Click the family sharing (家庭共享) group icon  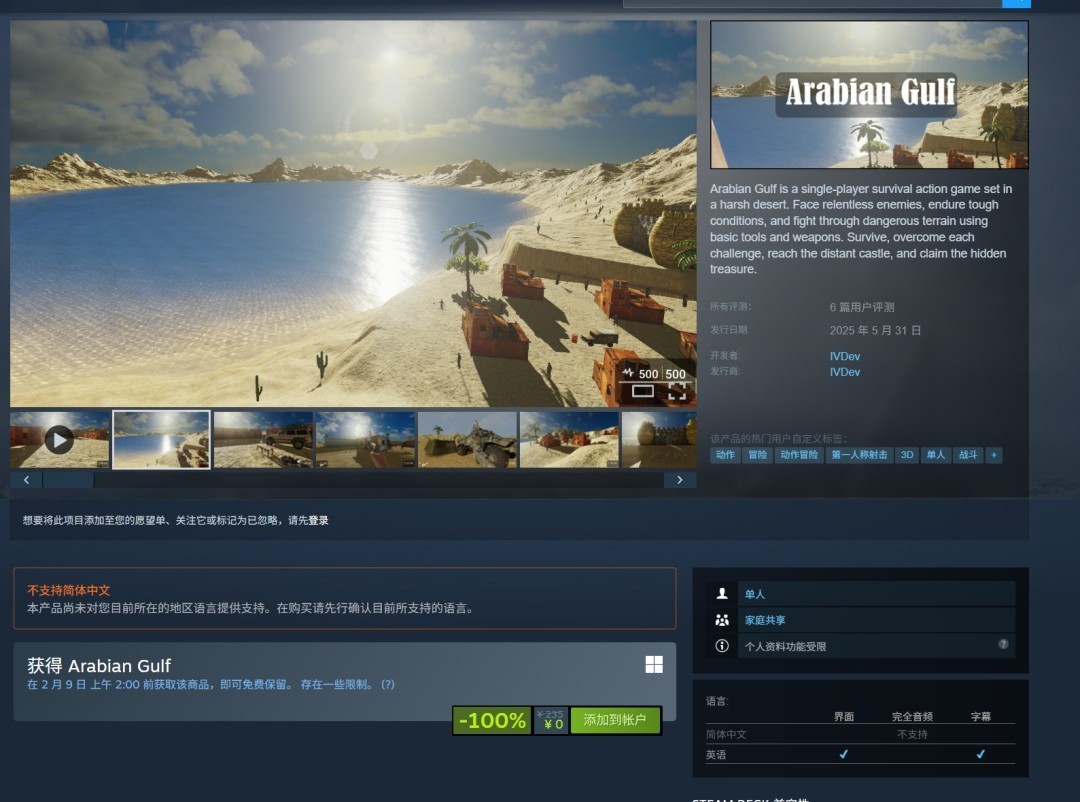coord(723,619)
